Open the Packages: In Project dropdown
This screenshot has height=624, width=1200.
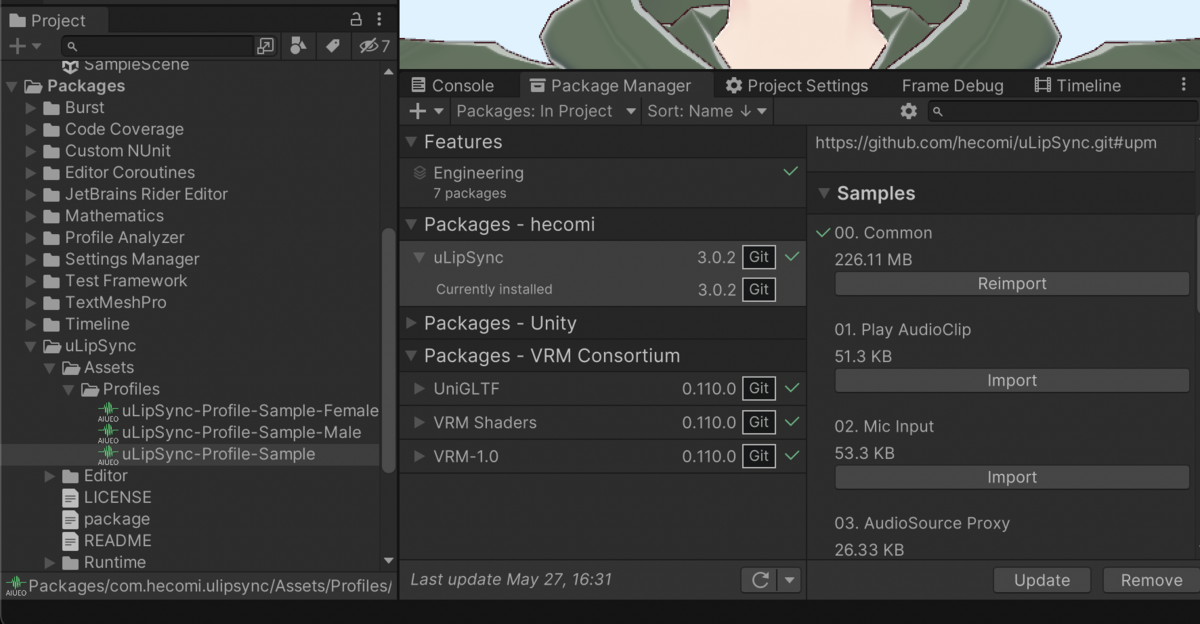[x=546, y=111]
